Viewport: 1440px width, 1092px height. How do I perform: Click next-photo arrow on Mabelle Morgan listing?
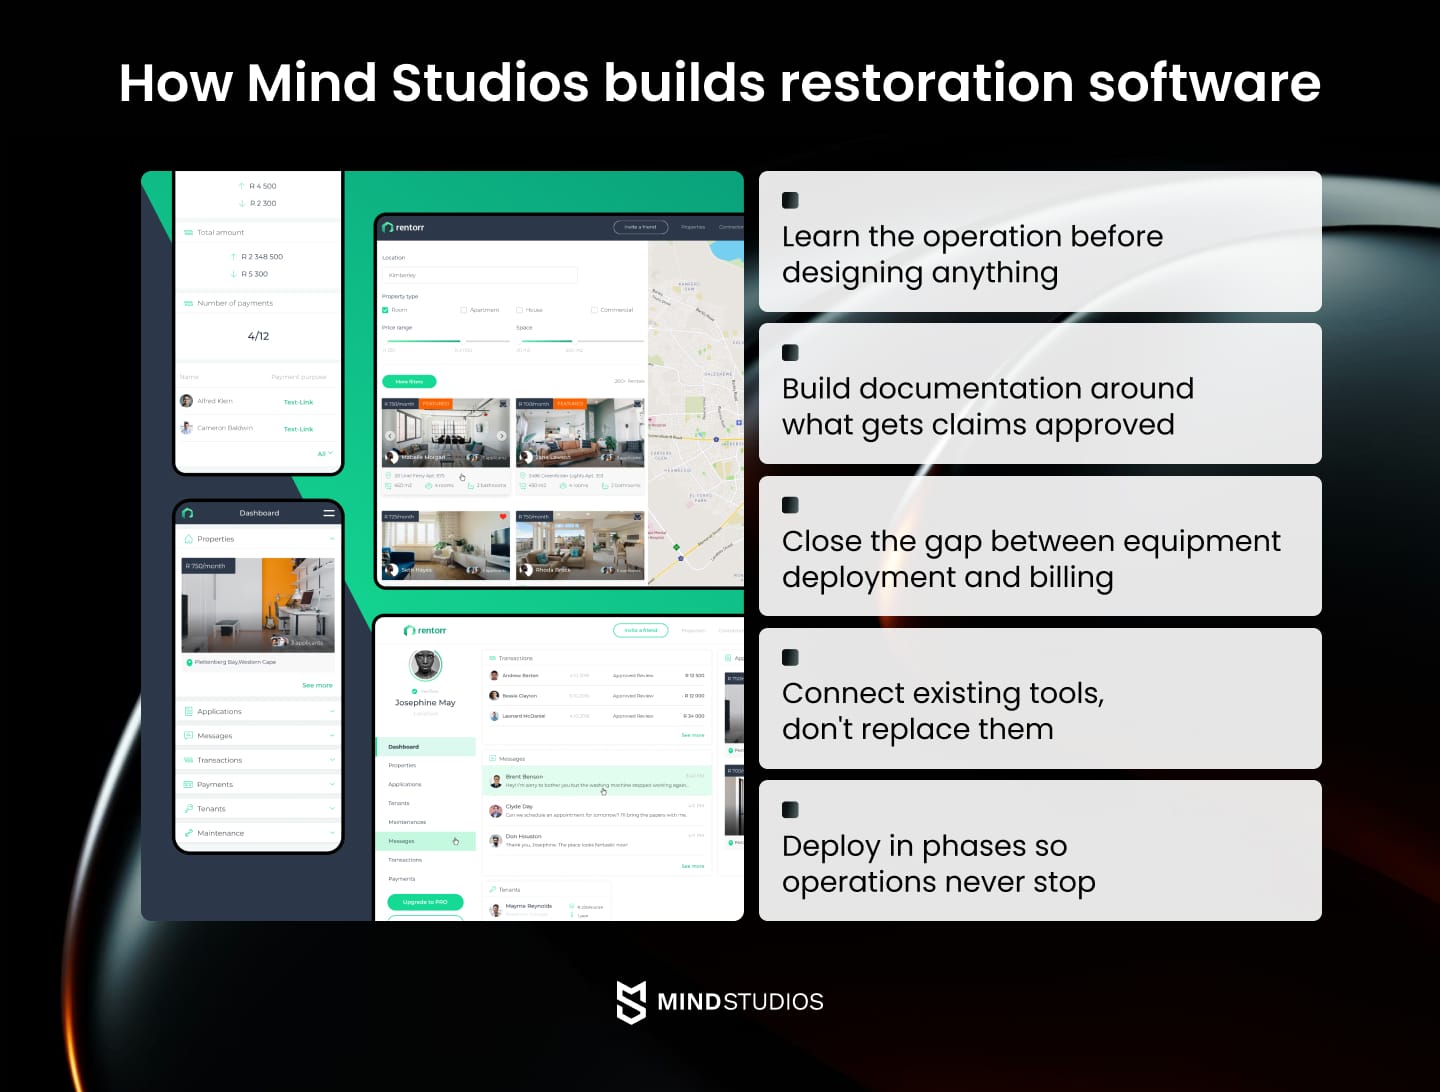(x=501, y=436)
